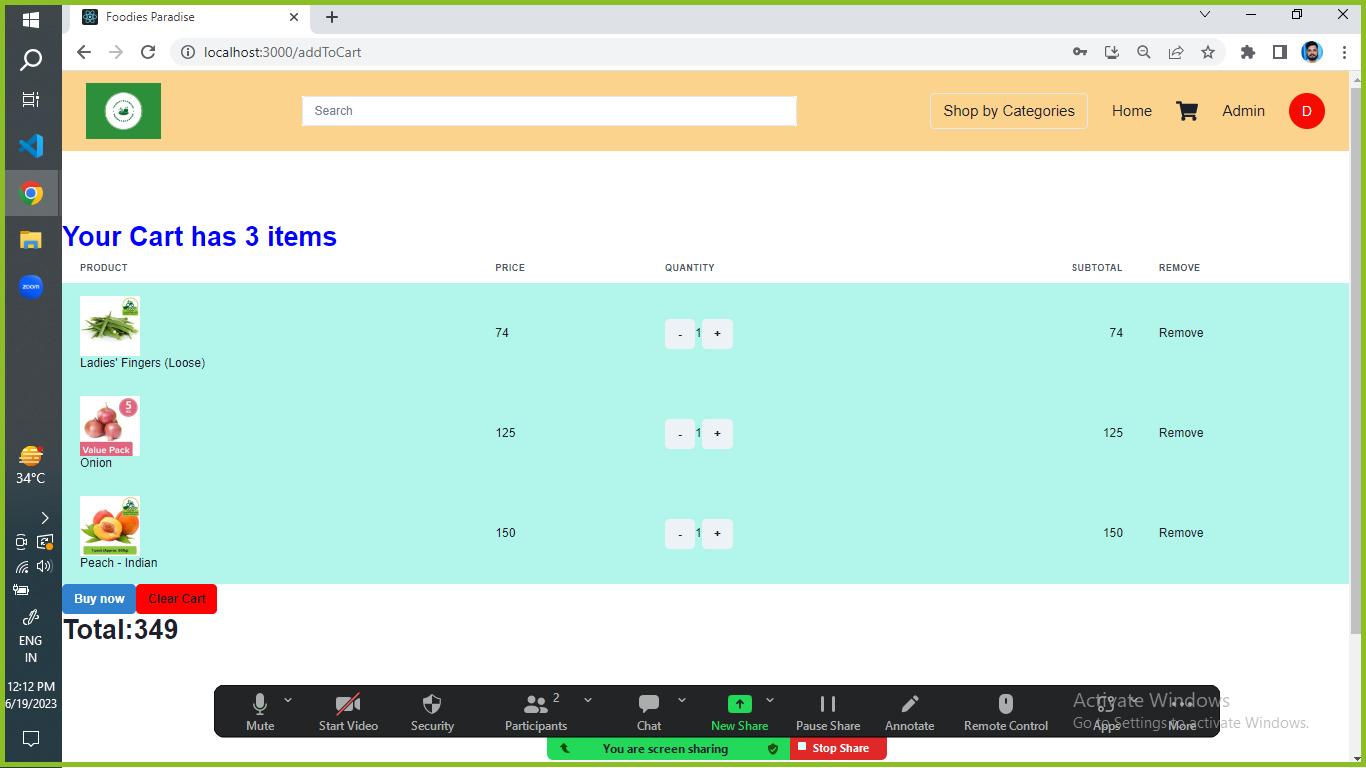The width and height of the screenshot is (1366, 768).
Task: Expand the audio options next to Mute
Action: tap(288, 699)
